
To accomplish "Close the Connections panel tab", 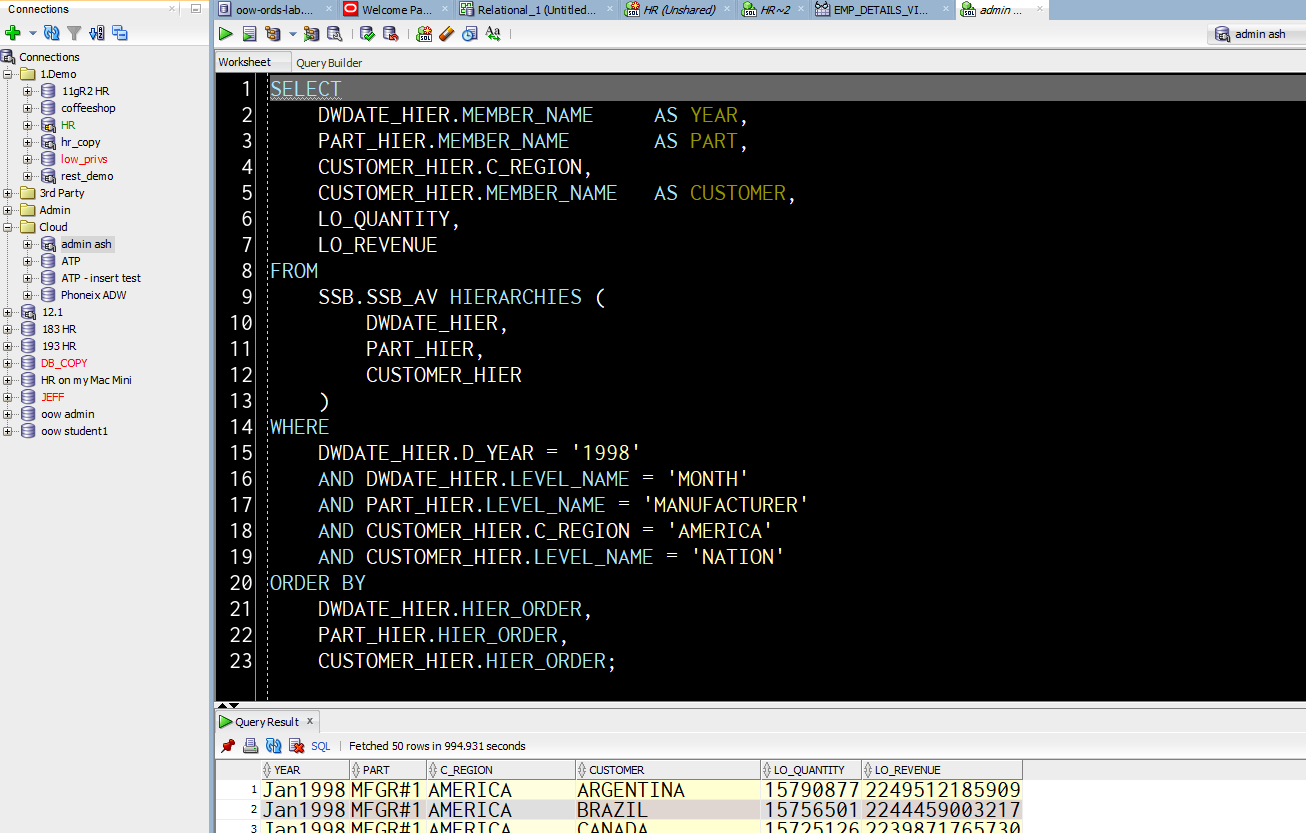I will click(172, 9).
